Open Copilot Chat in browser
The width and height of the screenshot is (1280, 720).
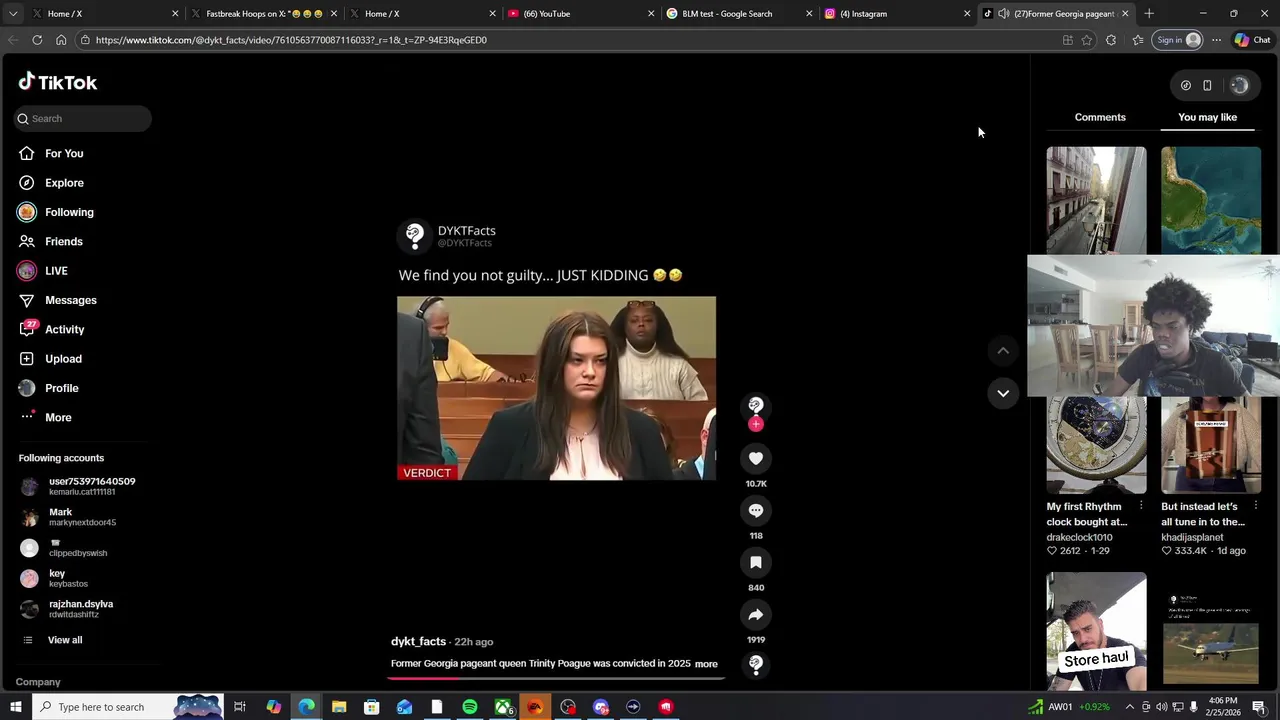click(x=1252, y=40)
